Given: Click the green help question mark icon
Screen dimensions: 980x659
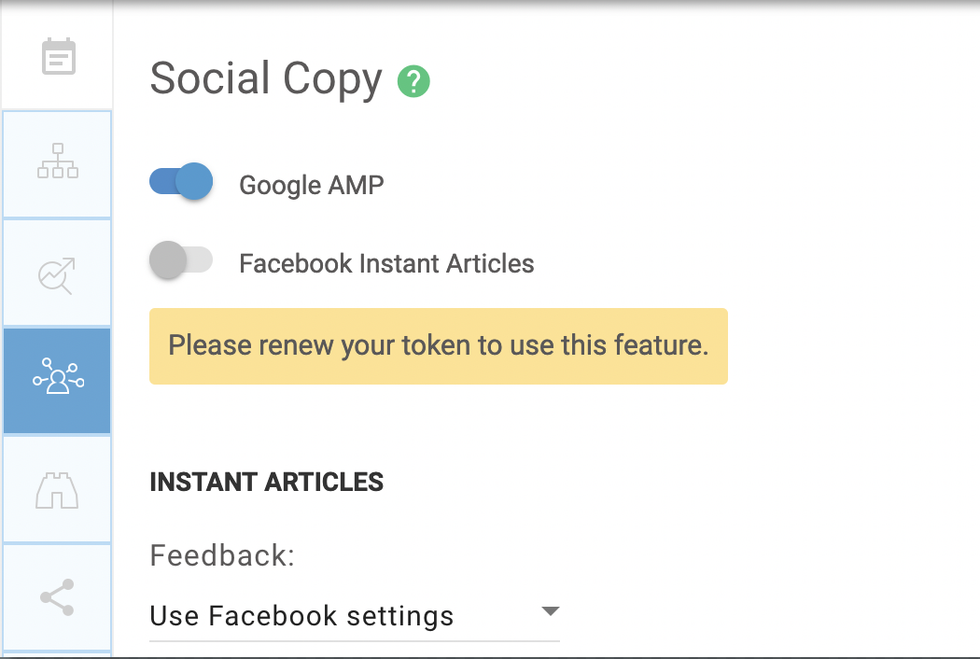Looking at the screenshot, I should pos(413,81).
